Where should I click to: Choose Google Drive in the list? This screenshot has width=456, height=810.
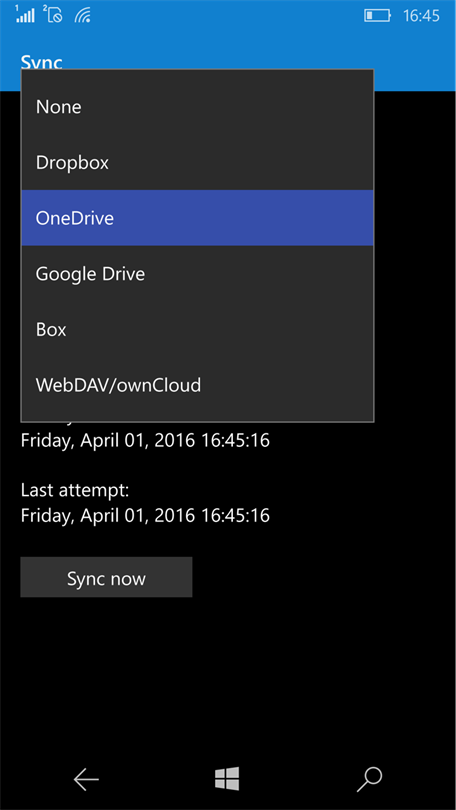(197, 273)
